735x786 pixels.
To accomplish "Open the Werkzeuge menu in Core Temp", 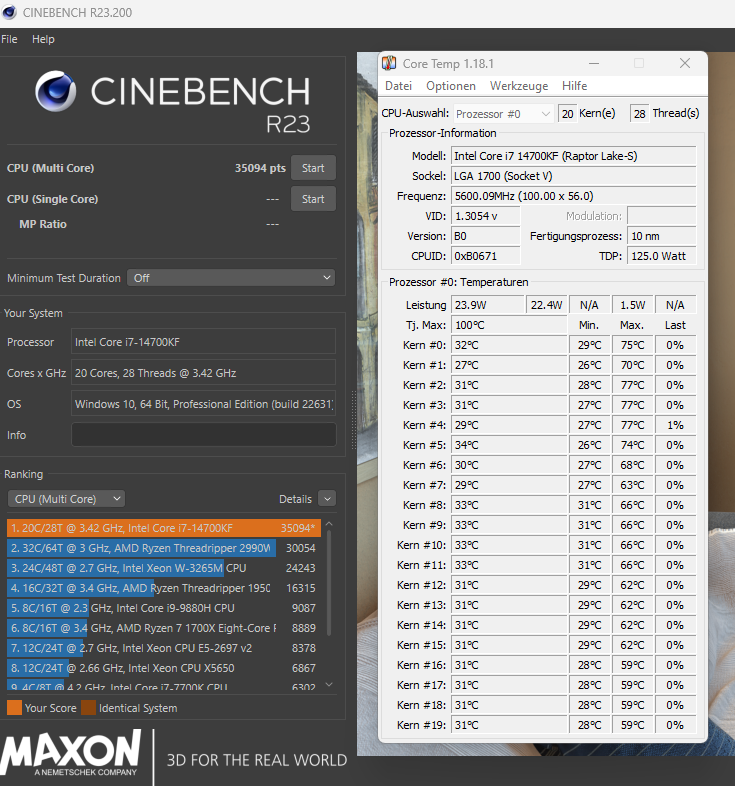I will click(x=519, y=86).
